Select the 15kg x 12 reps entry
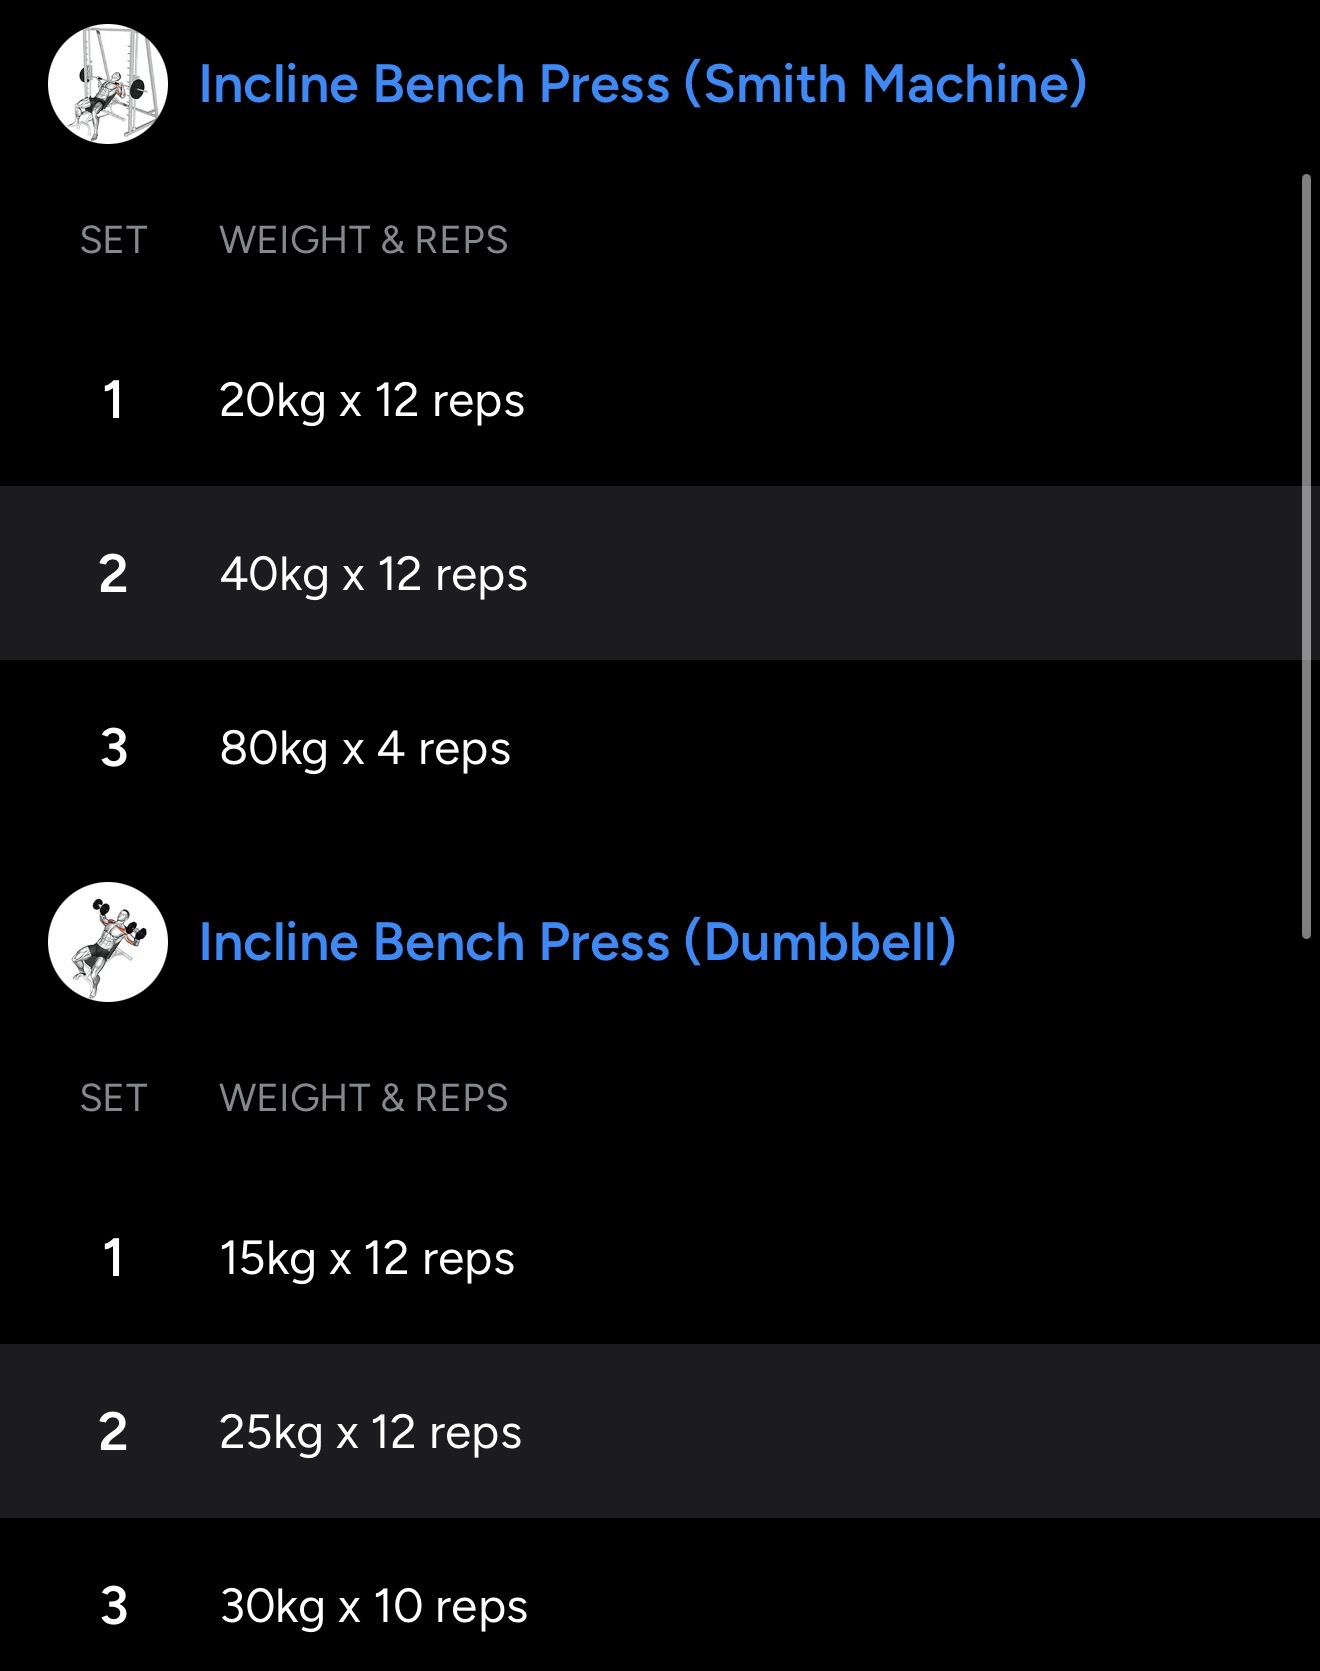Image resolution: width=1320 pixels, height=1671 pixels. [367, 1258]
